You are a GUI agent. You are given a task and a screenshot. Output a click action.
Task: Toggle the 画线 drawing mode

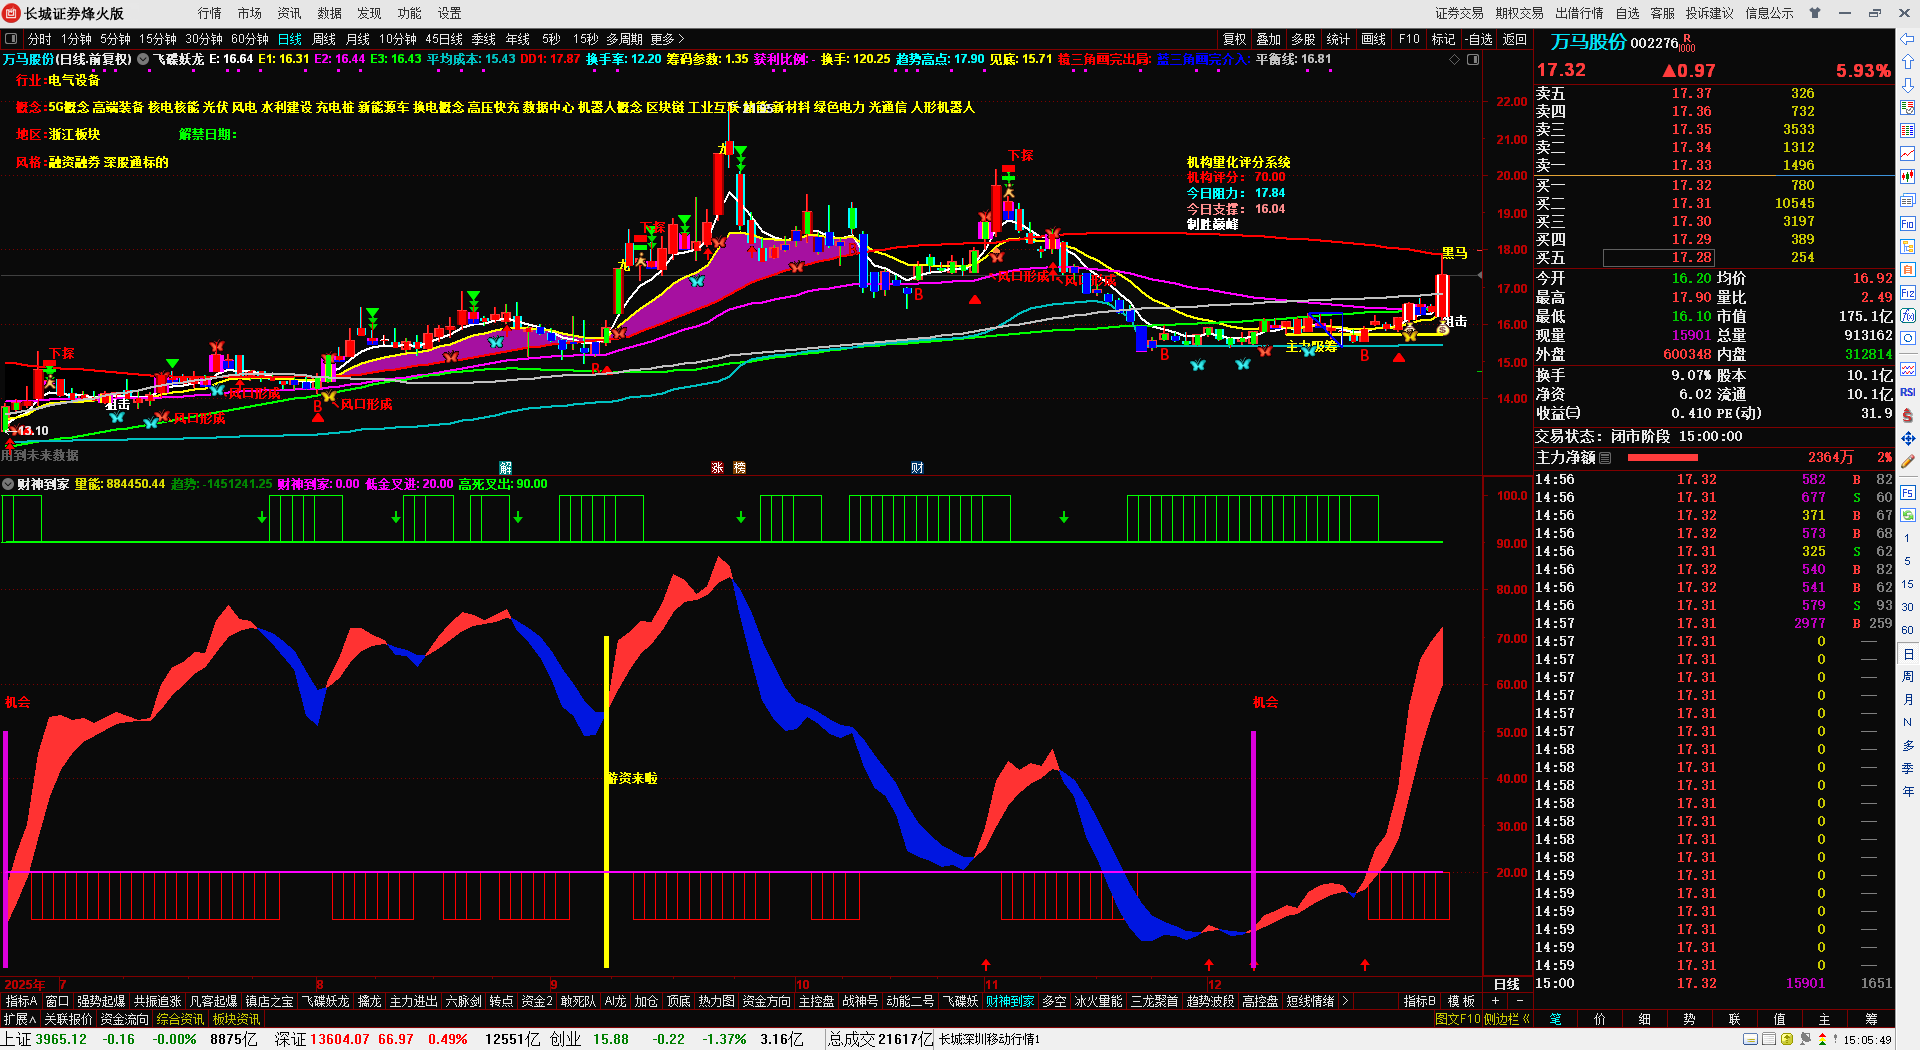1374,39
